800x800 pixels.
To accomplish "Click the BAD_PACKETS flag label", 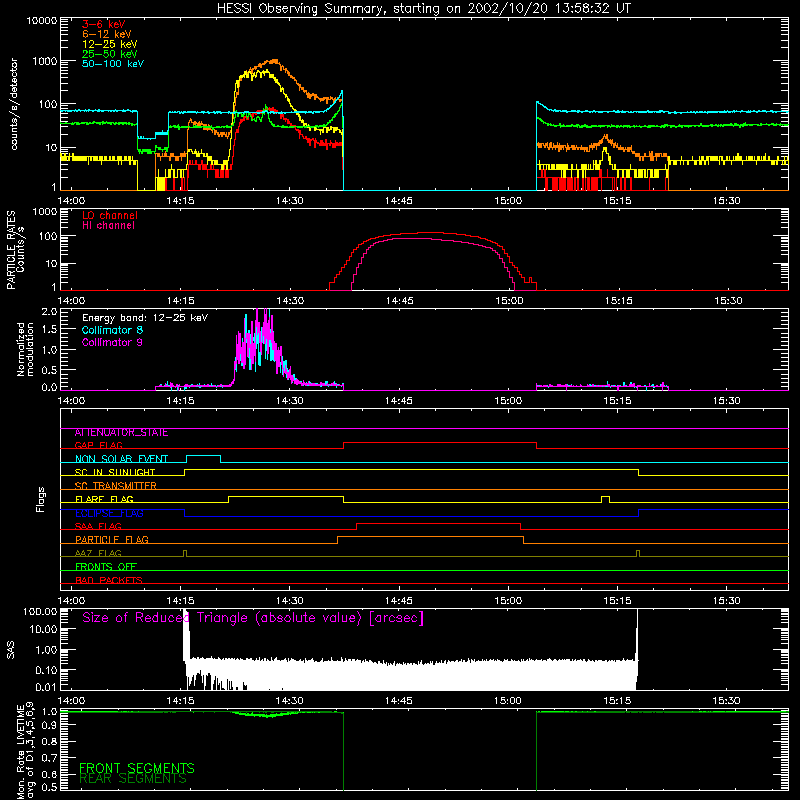I will [109, 580].
